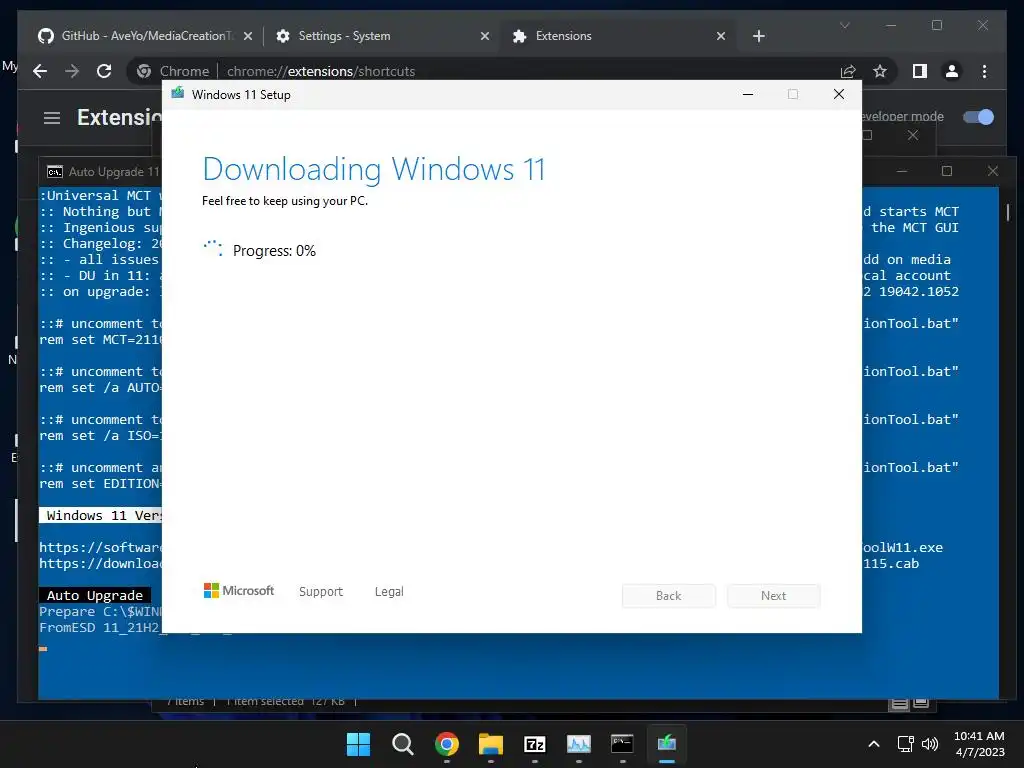Share this page from the address bar
The image size is (1024, 768).
[848, 71]
